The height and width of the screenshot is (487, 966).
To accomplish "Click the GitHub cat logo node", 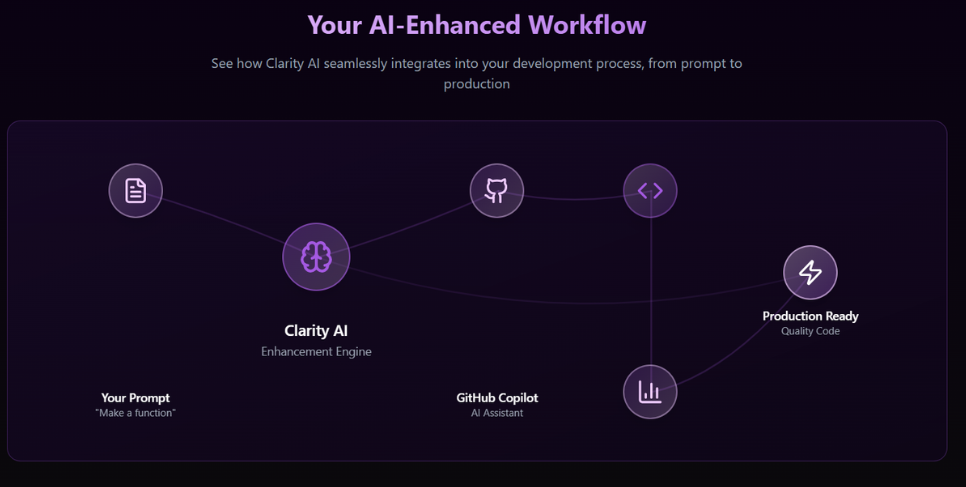I will (497, 190).
